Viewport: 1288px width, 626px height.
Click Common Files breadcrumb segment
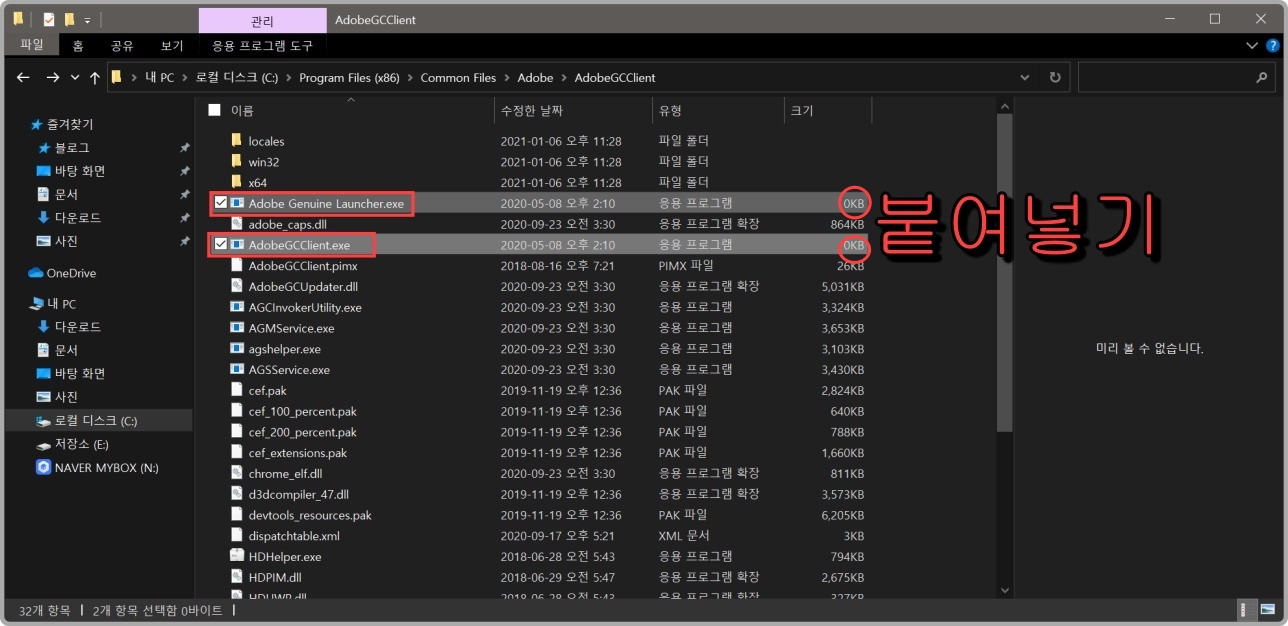(458, 77)
